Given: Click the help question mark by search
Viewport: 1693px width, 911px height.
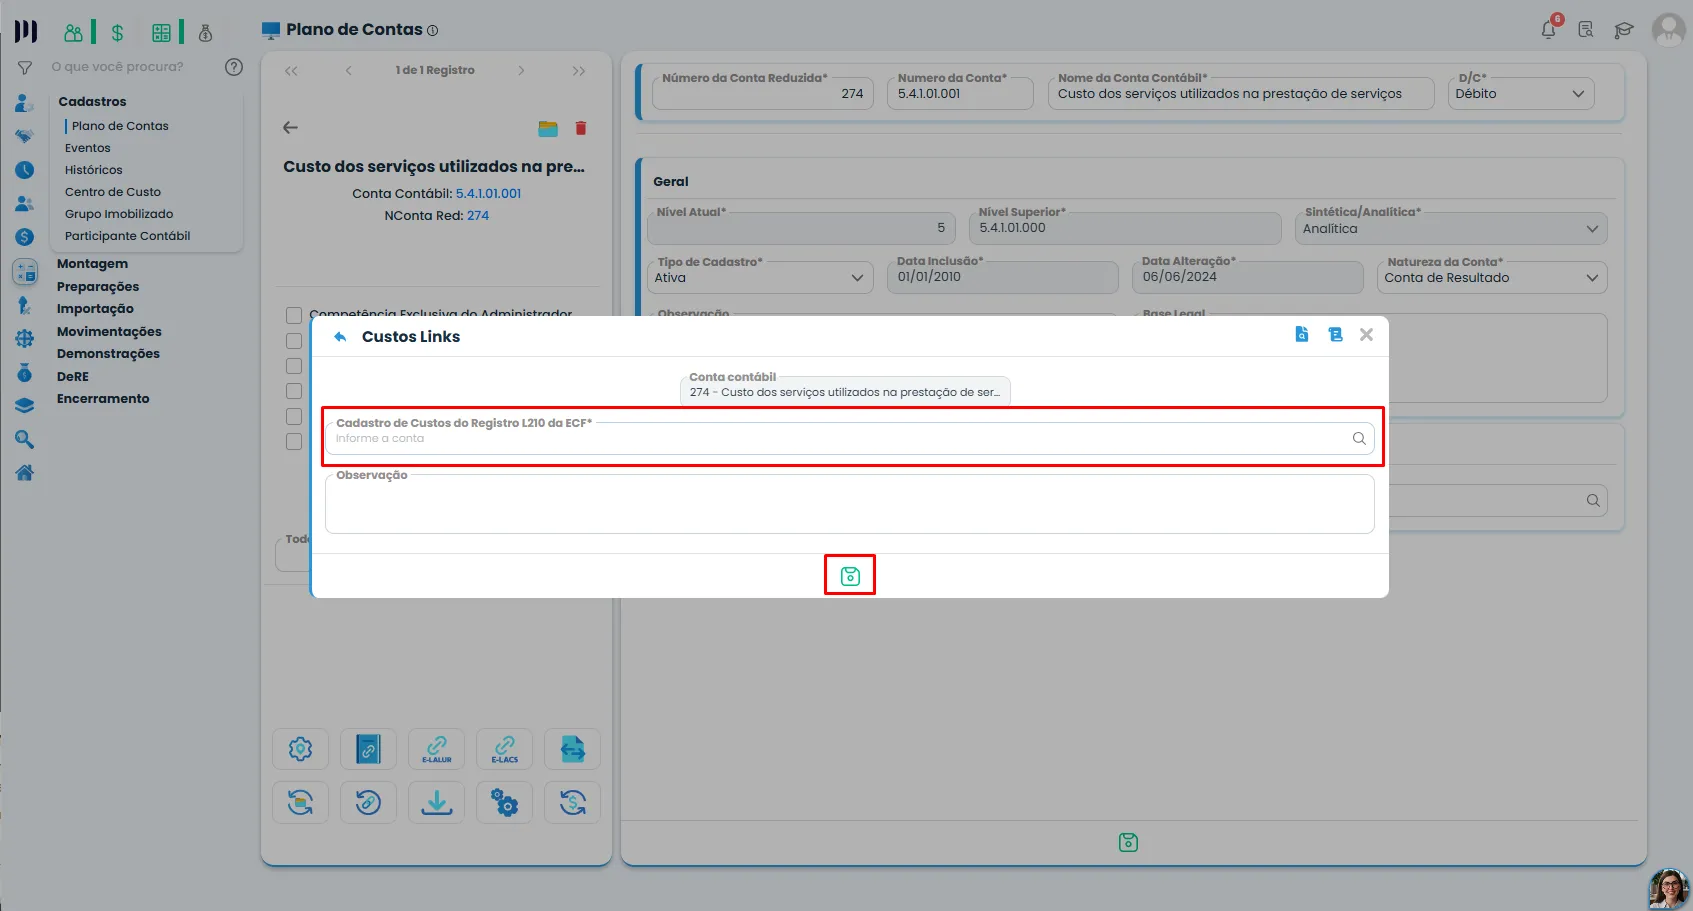Looking at the screenshot, I should (234, 67).
